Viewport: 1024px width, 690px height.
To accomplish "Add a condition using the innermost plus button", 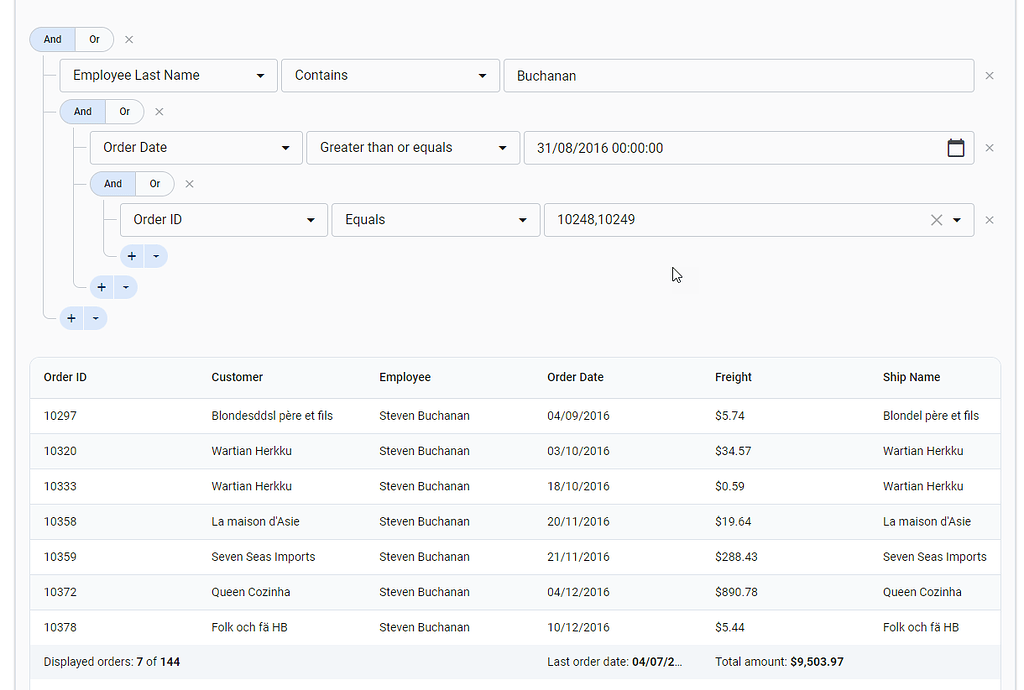I will point(131,256).
